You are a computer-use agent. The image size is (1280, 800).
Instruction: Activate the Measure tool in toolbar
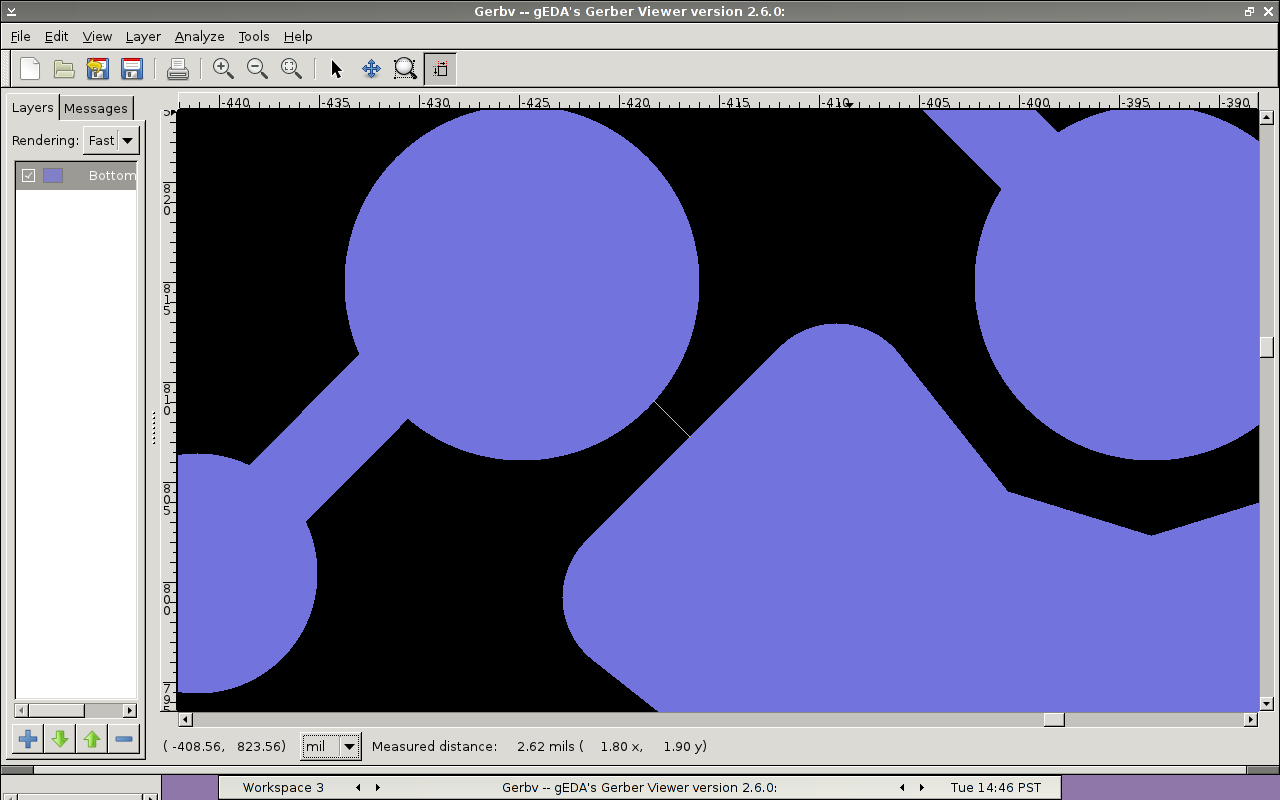(x=440, y=69)
